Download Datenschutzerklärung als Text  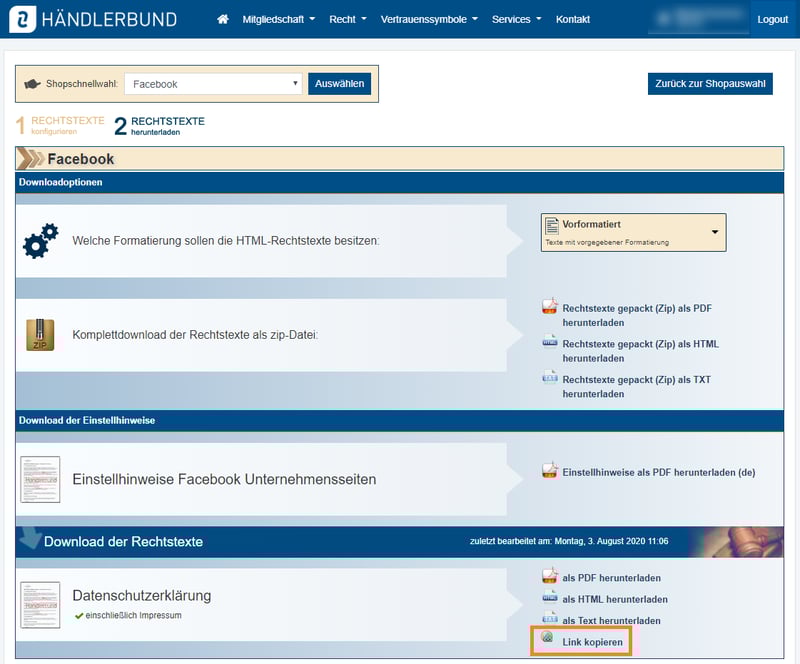click(611, 621)
